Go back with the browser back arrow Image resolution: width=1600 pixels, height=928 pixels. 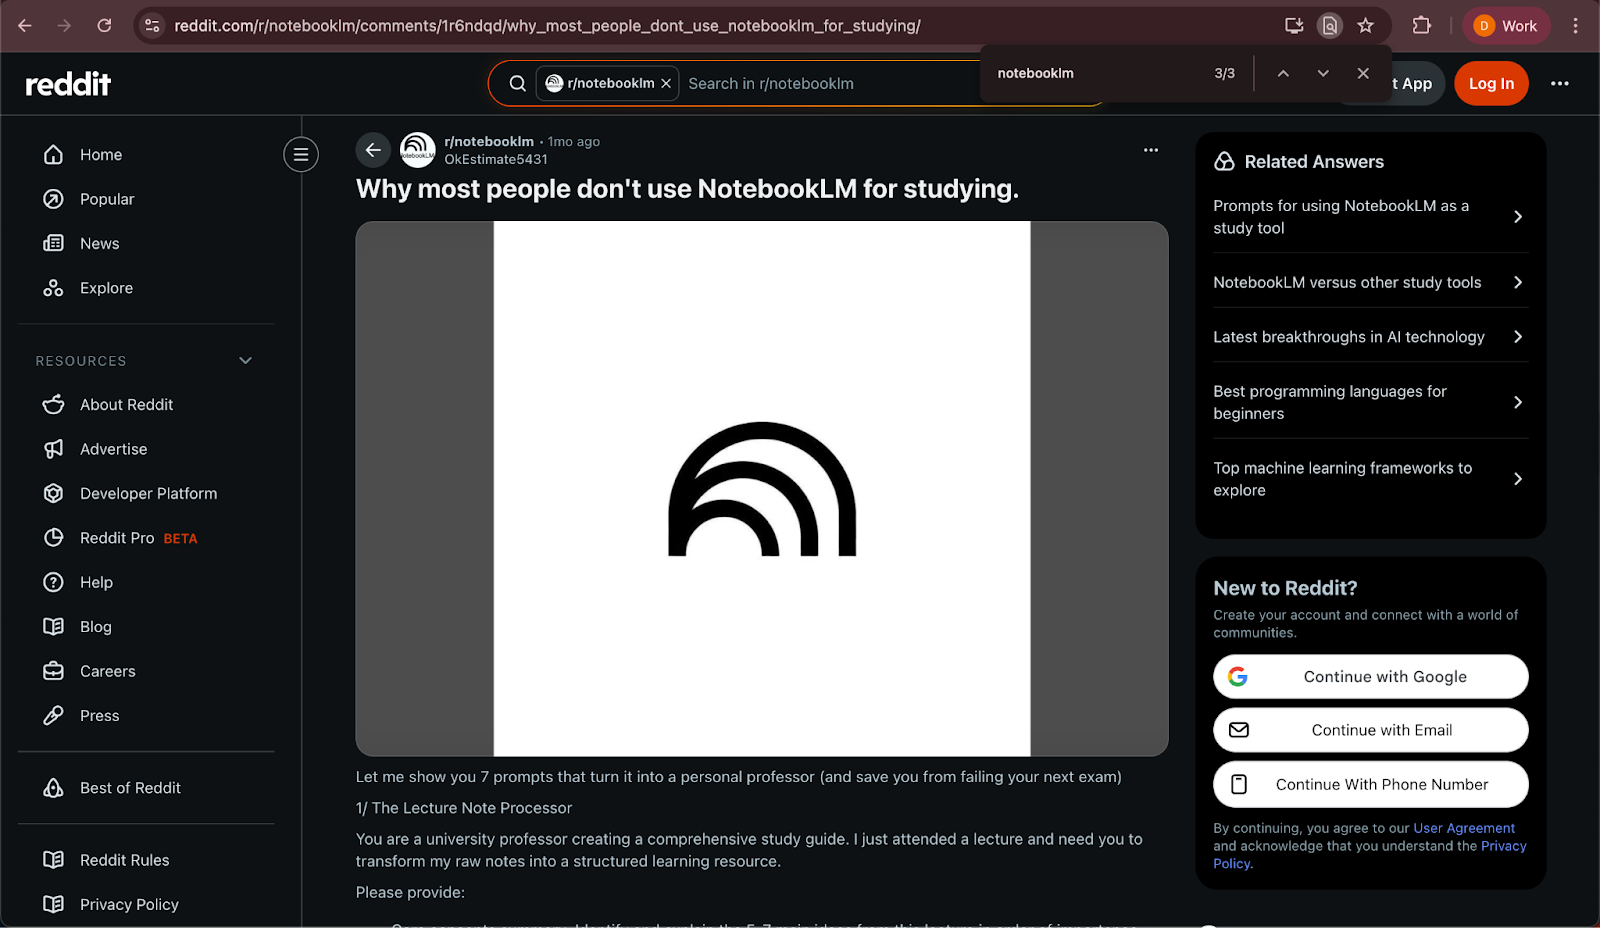pos(25,26)
